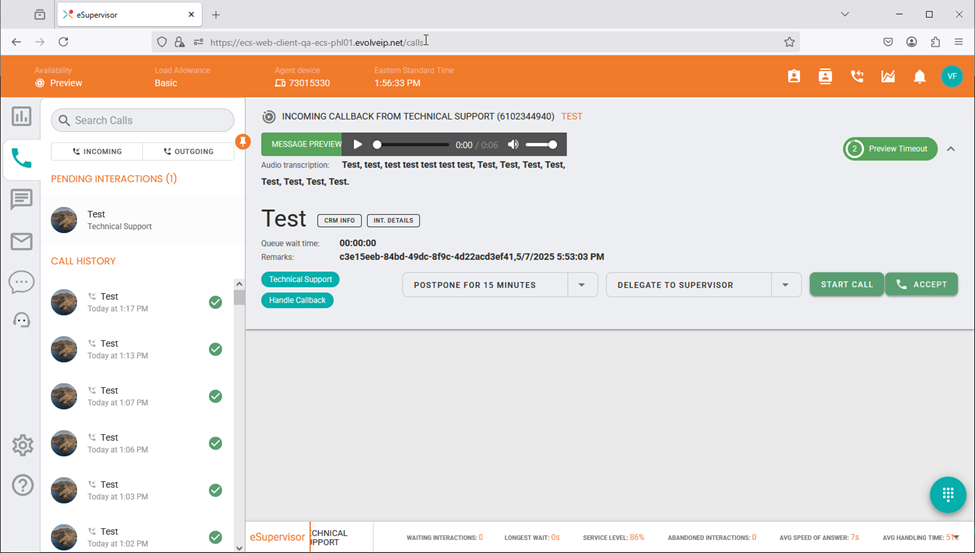The image size is (975, 553).
Task: Mute the message preview audio
Action: [513, 145]
